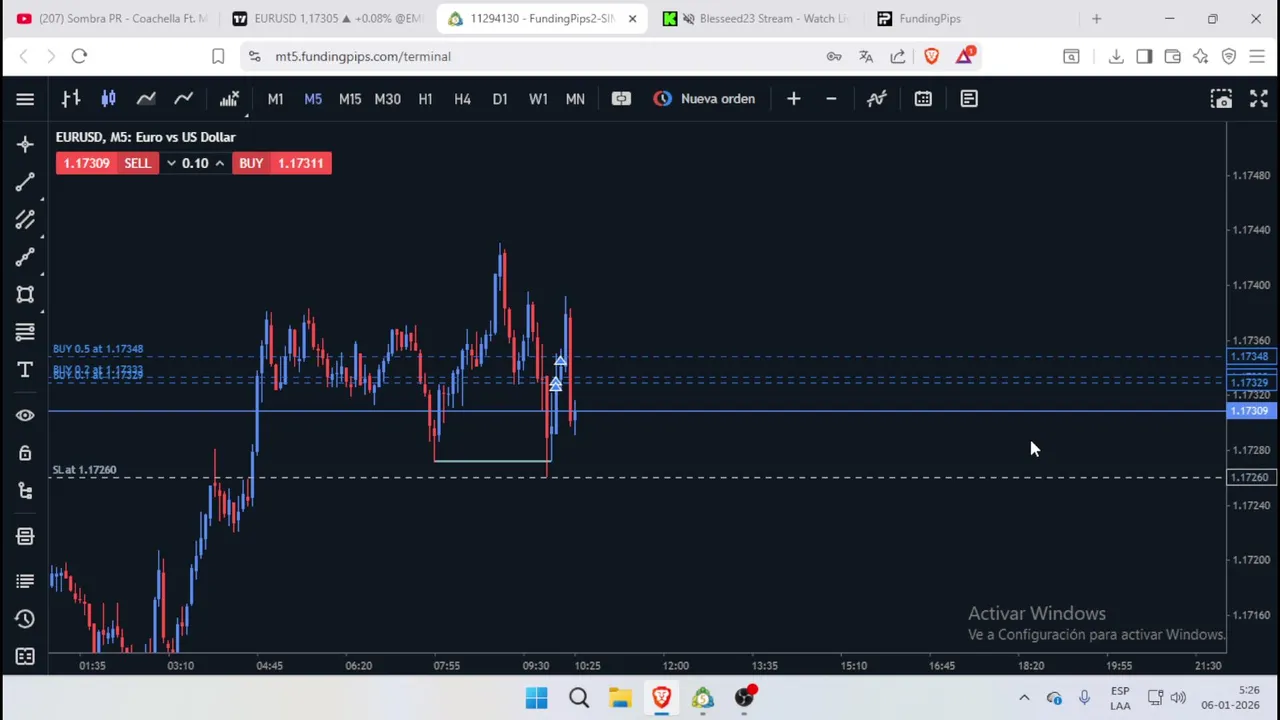This screenshot has height=720, width=1280.
Task: Click the 0.10 volume field
Action: pos(195,163)
